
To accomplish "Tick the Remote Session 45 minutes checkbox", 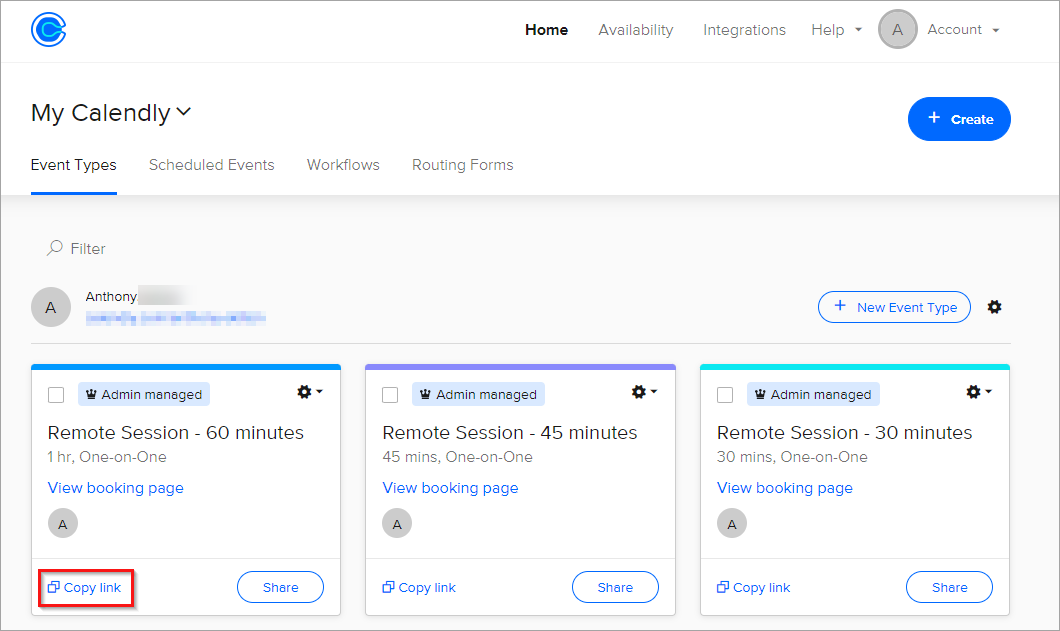I will click(x=390, y=395).
